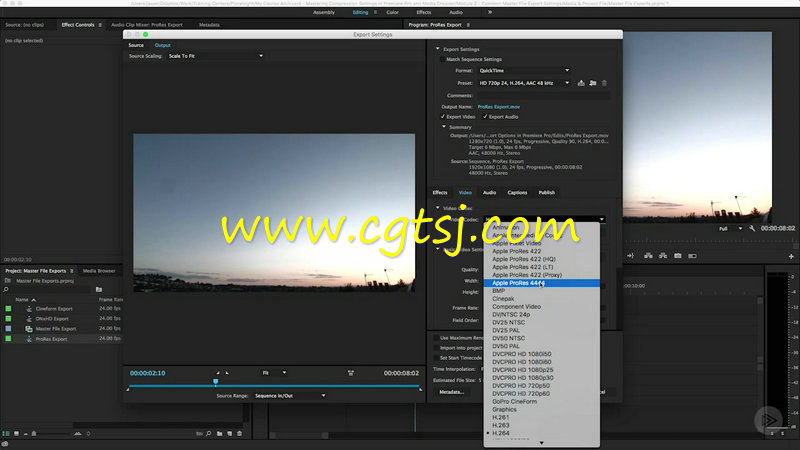Click the Import Preset icon
The image size is (800, 450).
point(592,83)
